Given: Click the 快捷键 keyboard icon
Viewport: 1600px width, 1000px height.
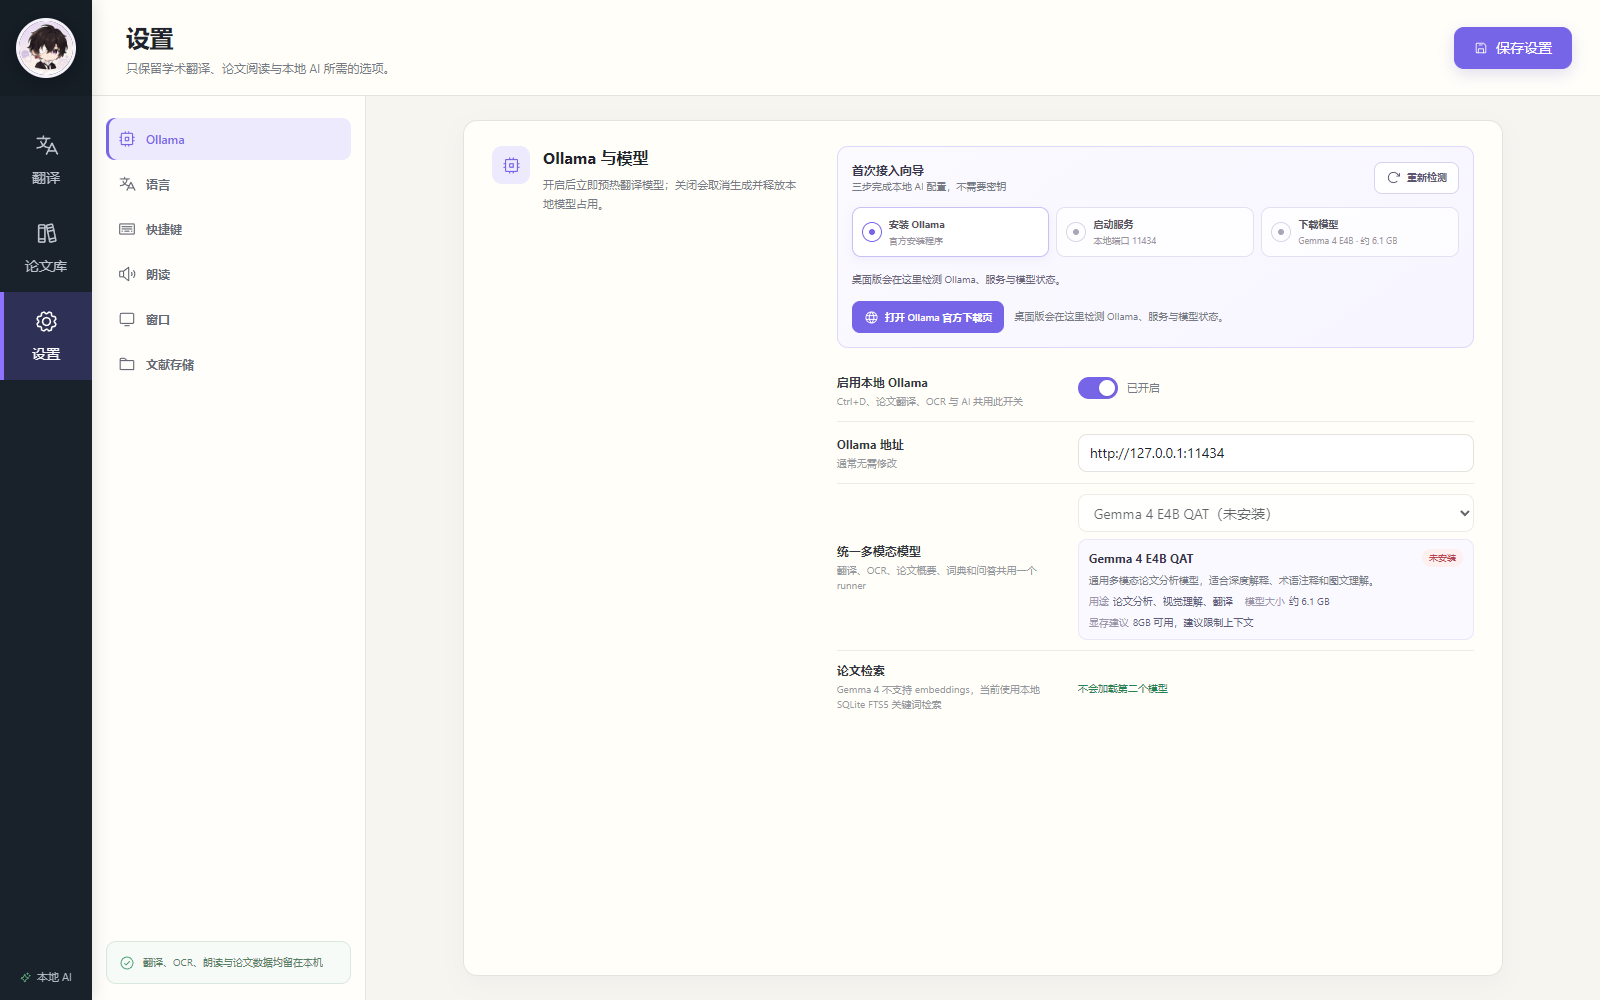Looking at the screenshot, I should pos(127,229).
